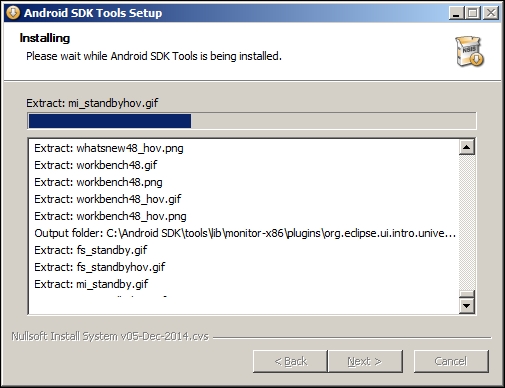Click the NSIS installer box icon

469,52
